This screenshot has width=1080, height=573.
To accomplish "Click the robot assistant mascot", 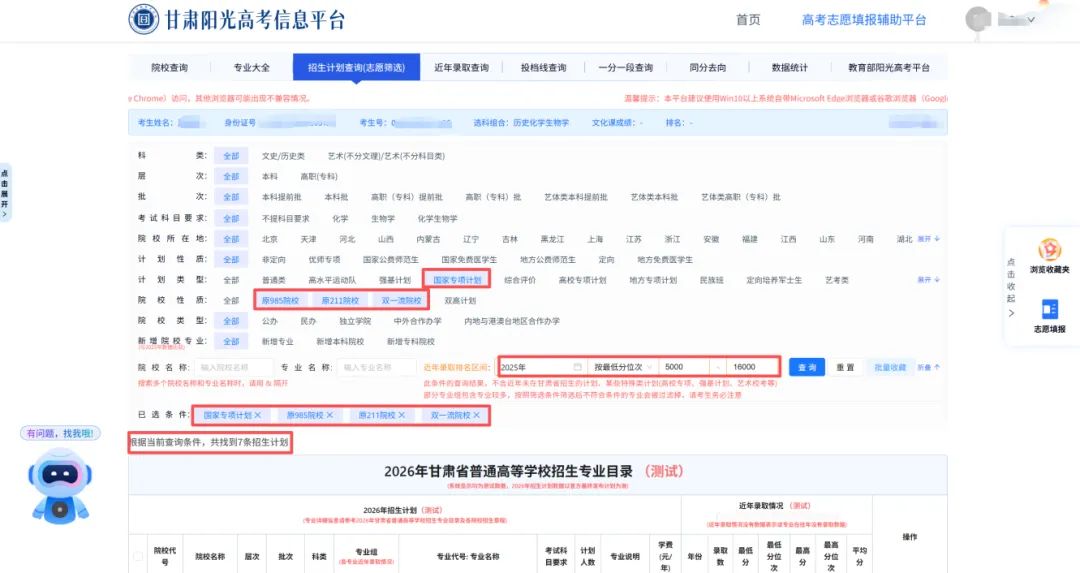I will [x=60, y=486].
